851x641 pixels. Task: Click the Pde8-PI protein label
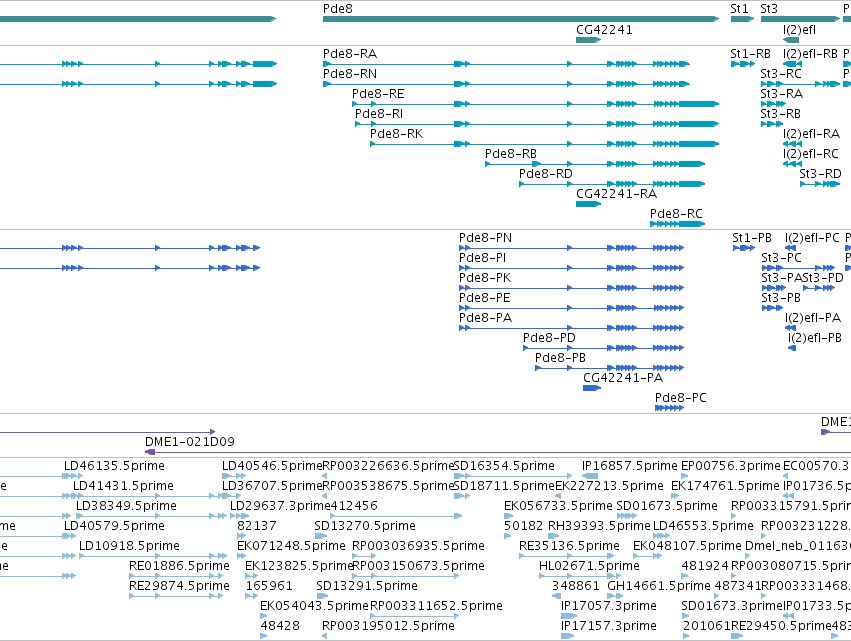pos(482,258)
